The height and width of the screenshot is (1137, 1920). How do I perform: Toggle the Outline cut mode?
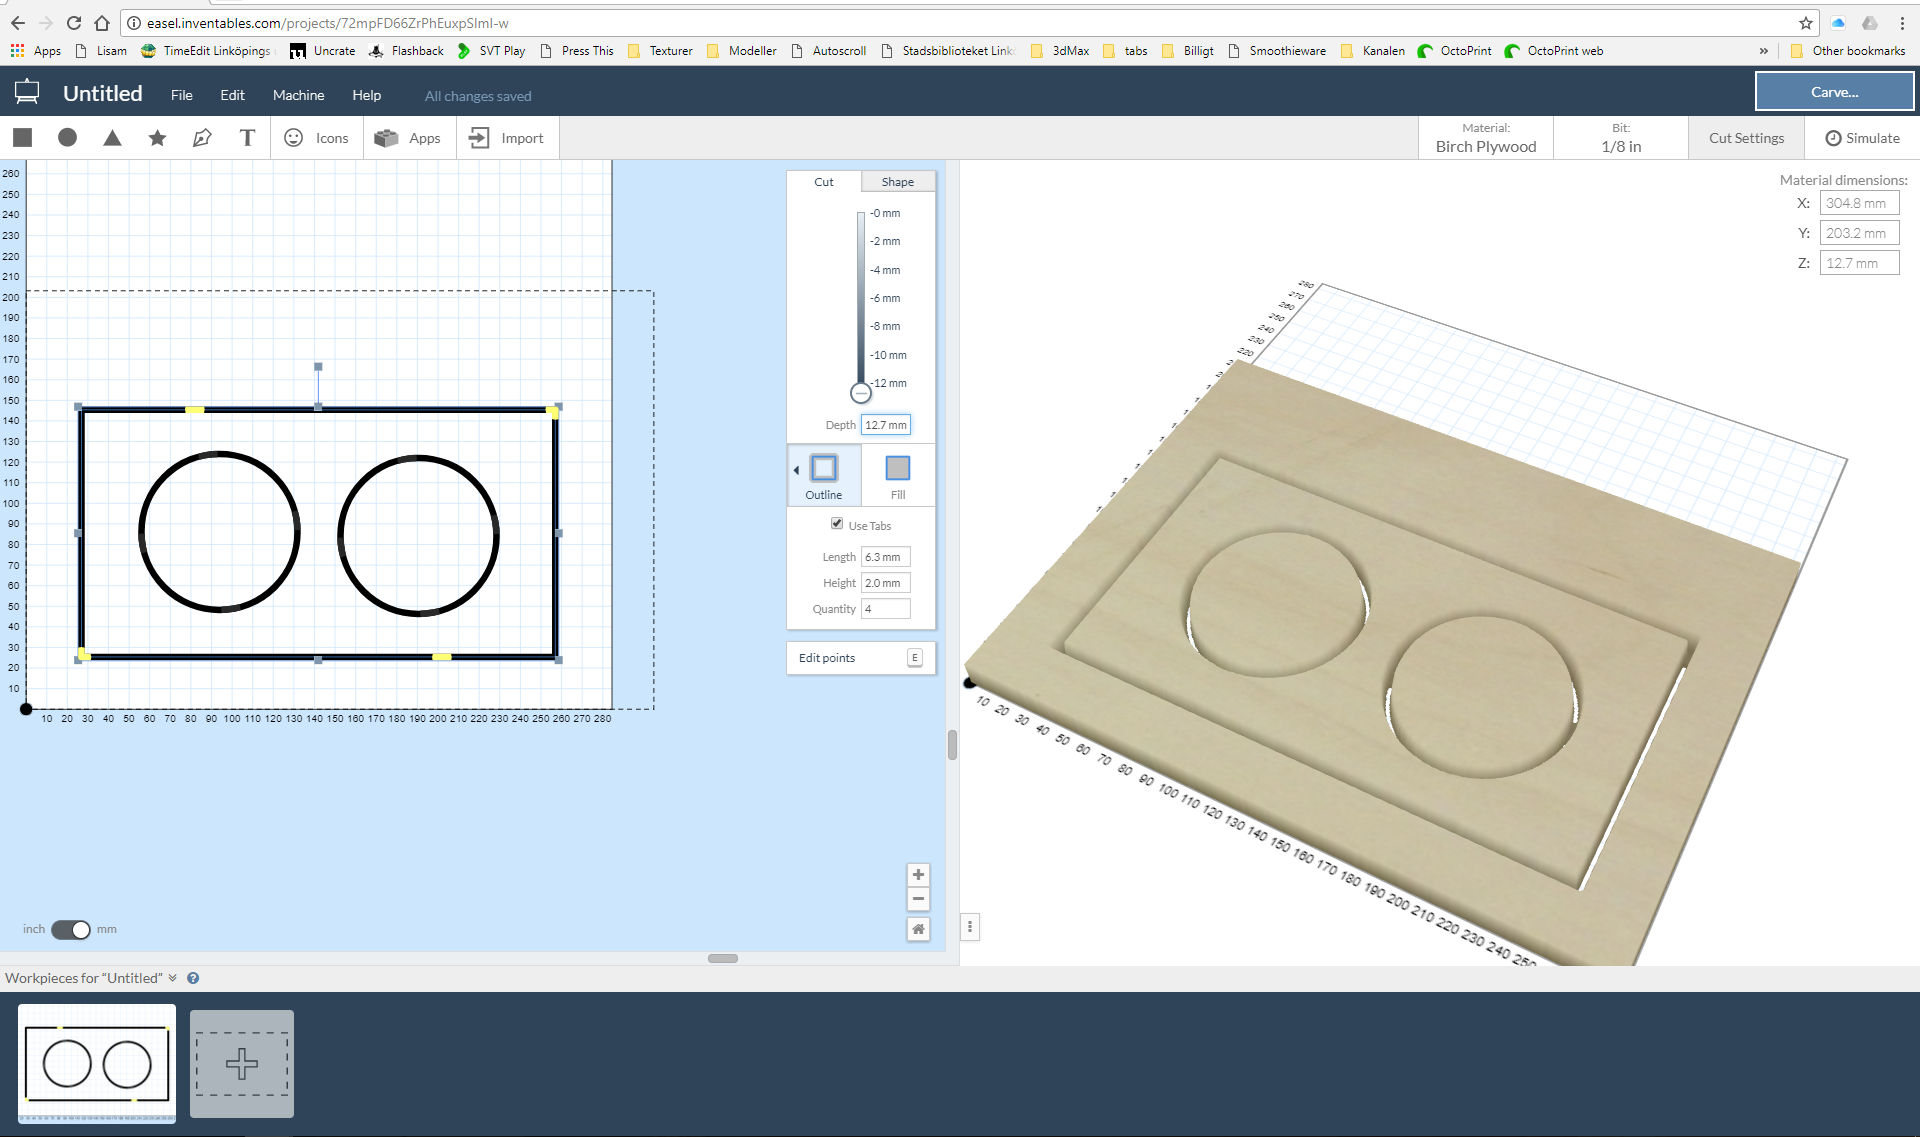(x=823, y=474)
